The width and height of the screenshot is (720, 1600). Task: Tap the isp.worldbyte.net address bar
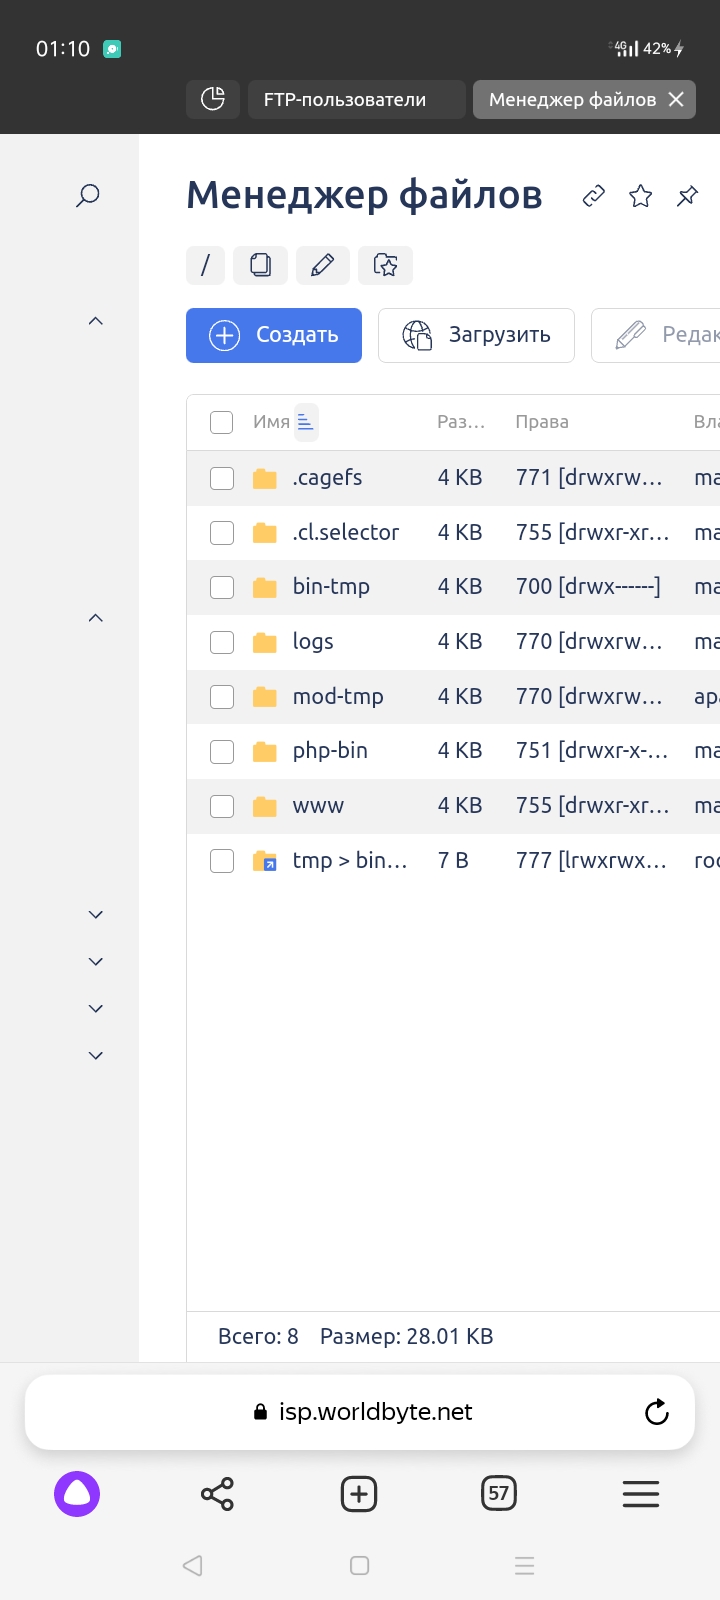pyautogui.click(x=375, y=1411)
